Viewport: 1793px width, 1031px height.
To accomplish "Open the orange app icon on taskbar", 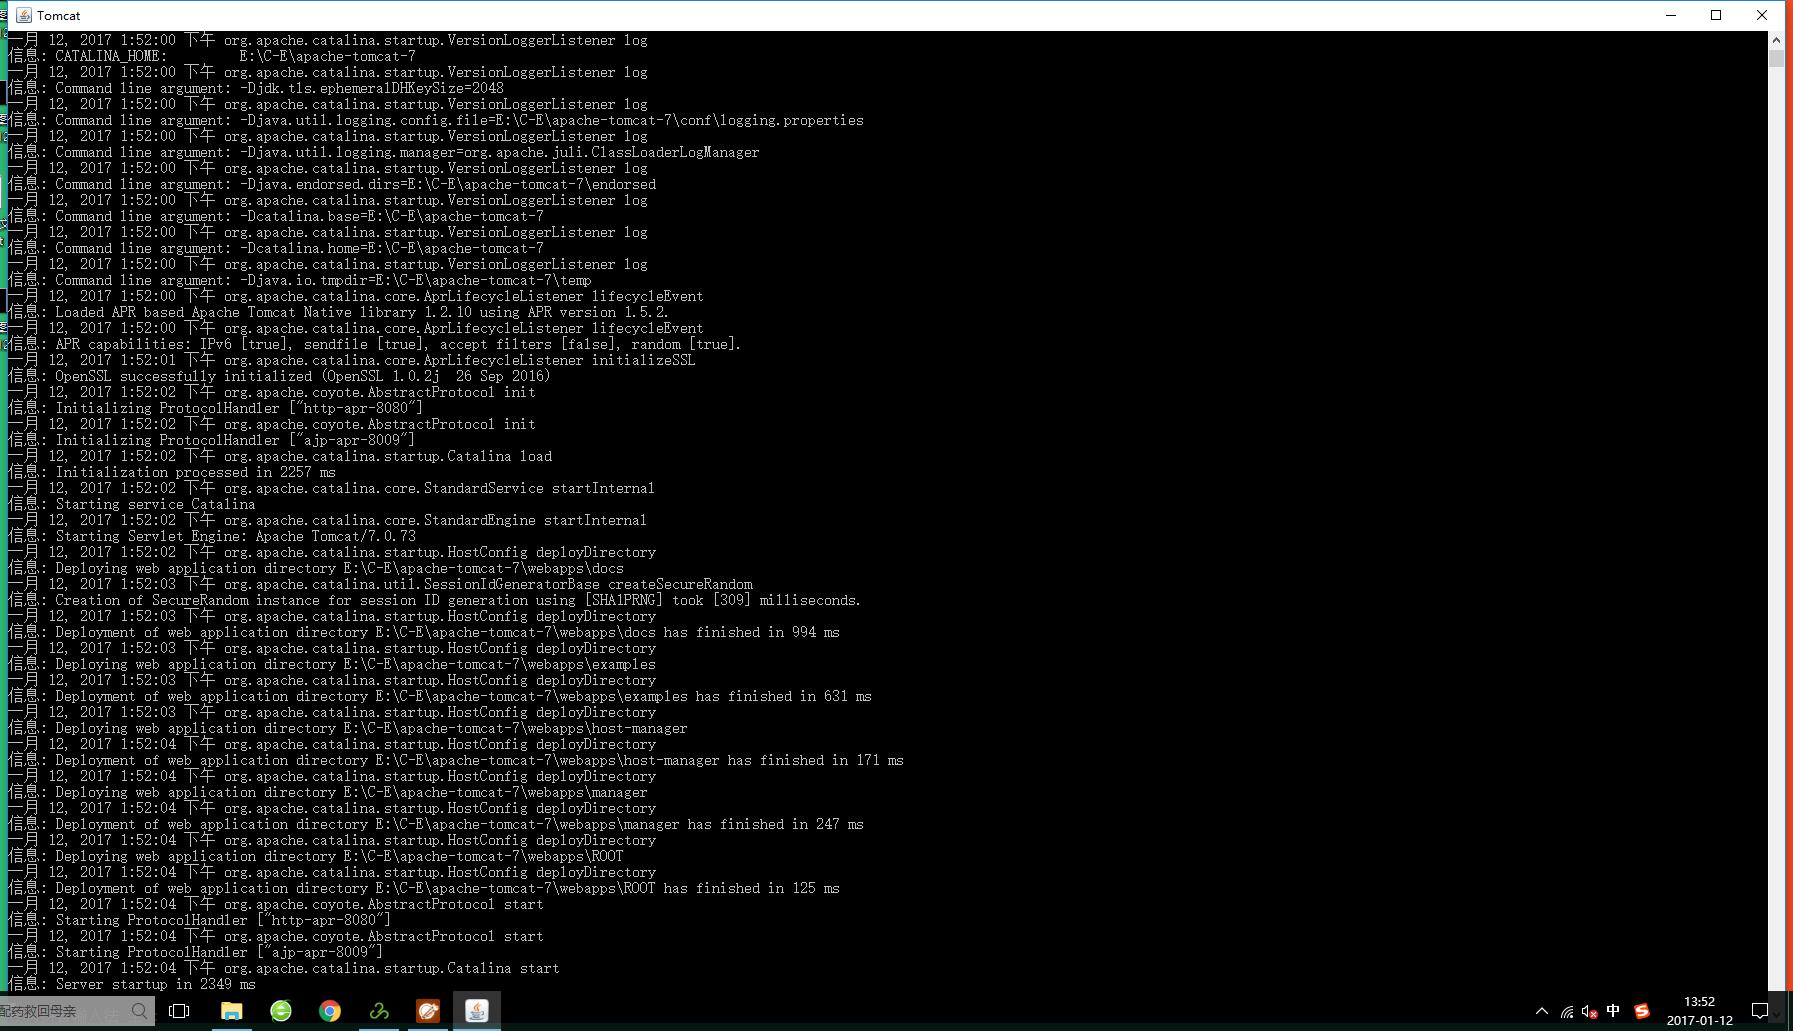I will tap(428, 1011).
